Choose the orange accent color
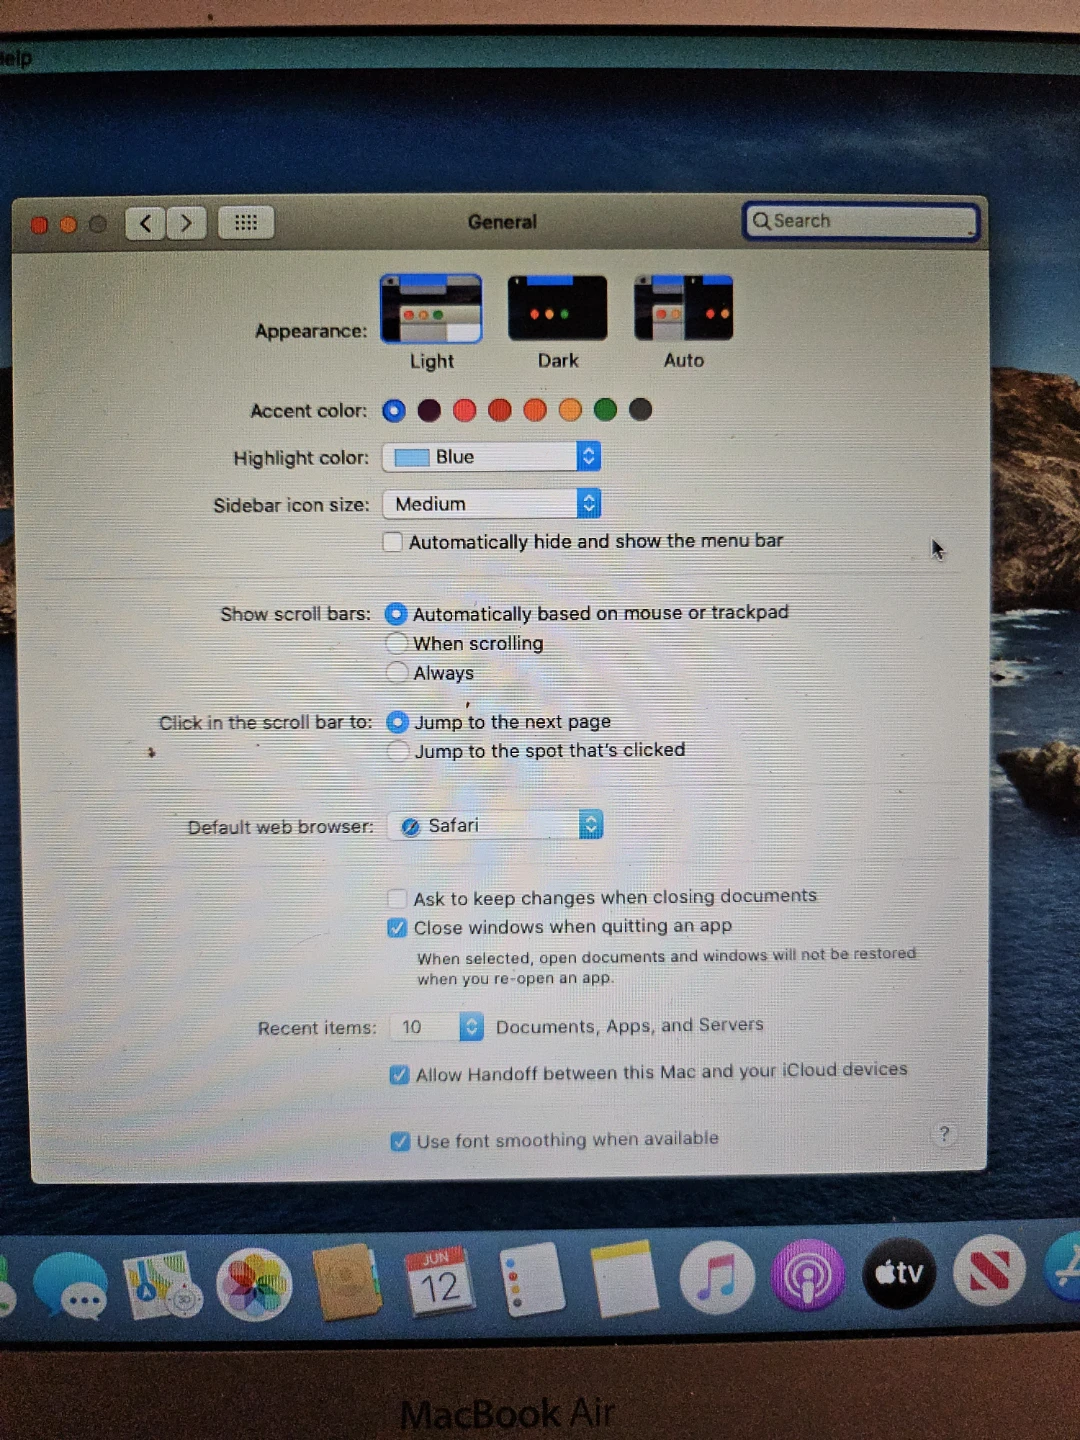This screenshot has height=1440, width=1080. (535, 410)
